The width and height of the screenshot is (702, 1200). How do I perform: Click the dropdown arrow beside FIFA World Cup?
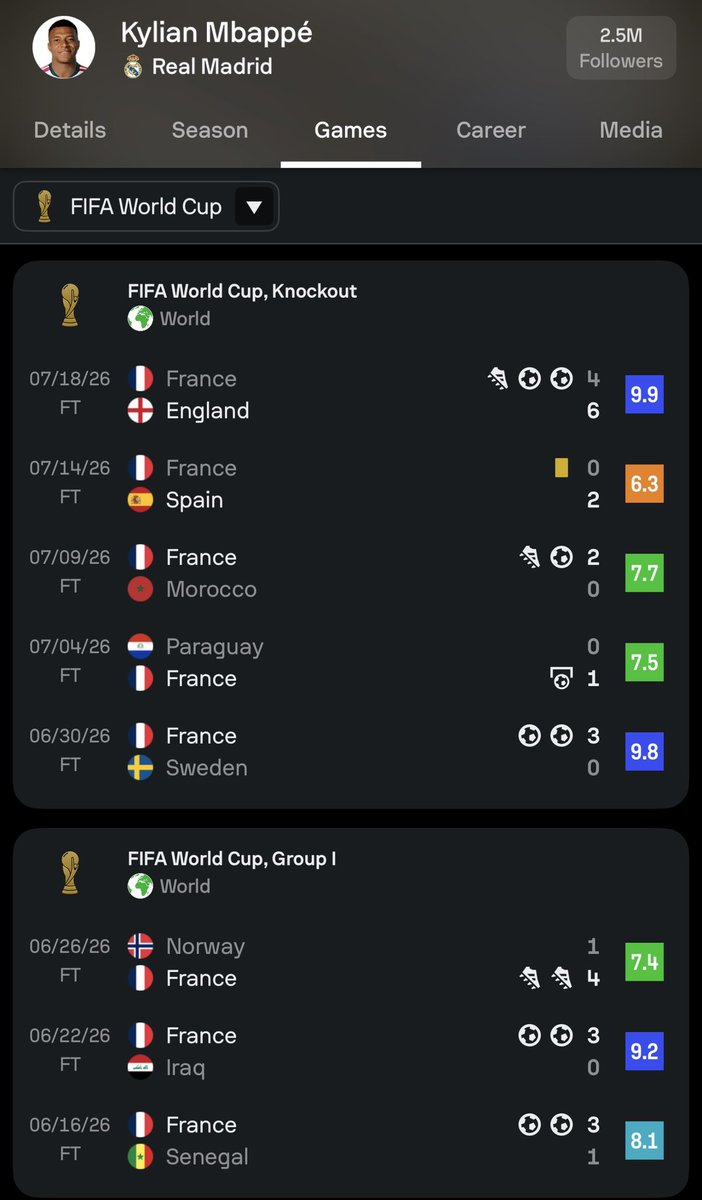[254, 207]
